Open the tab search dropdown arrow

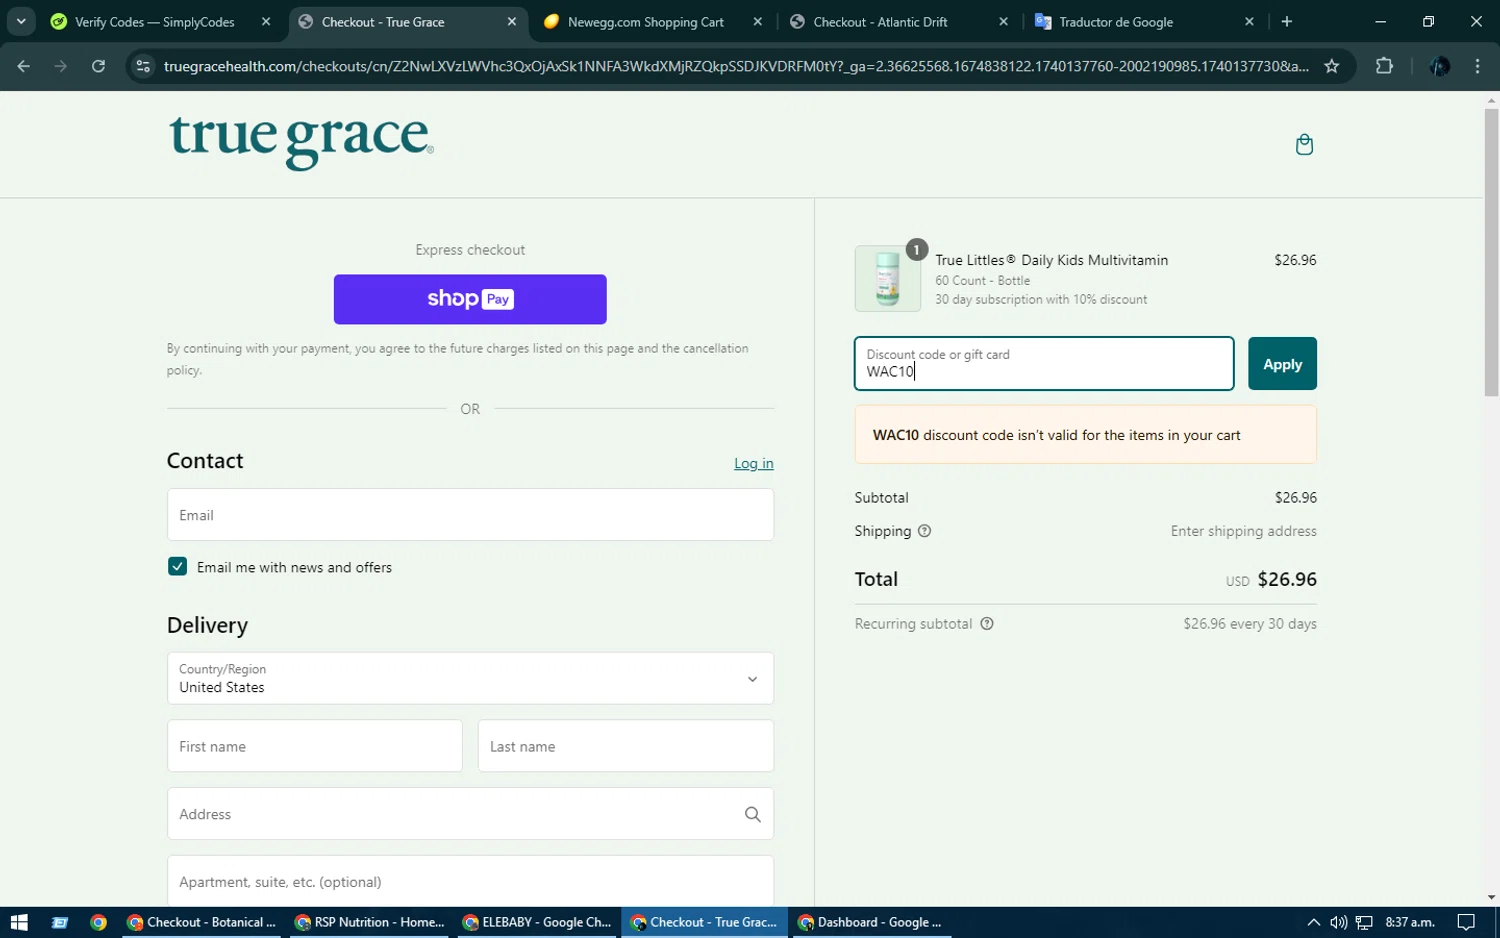tap(21, 21)
